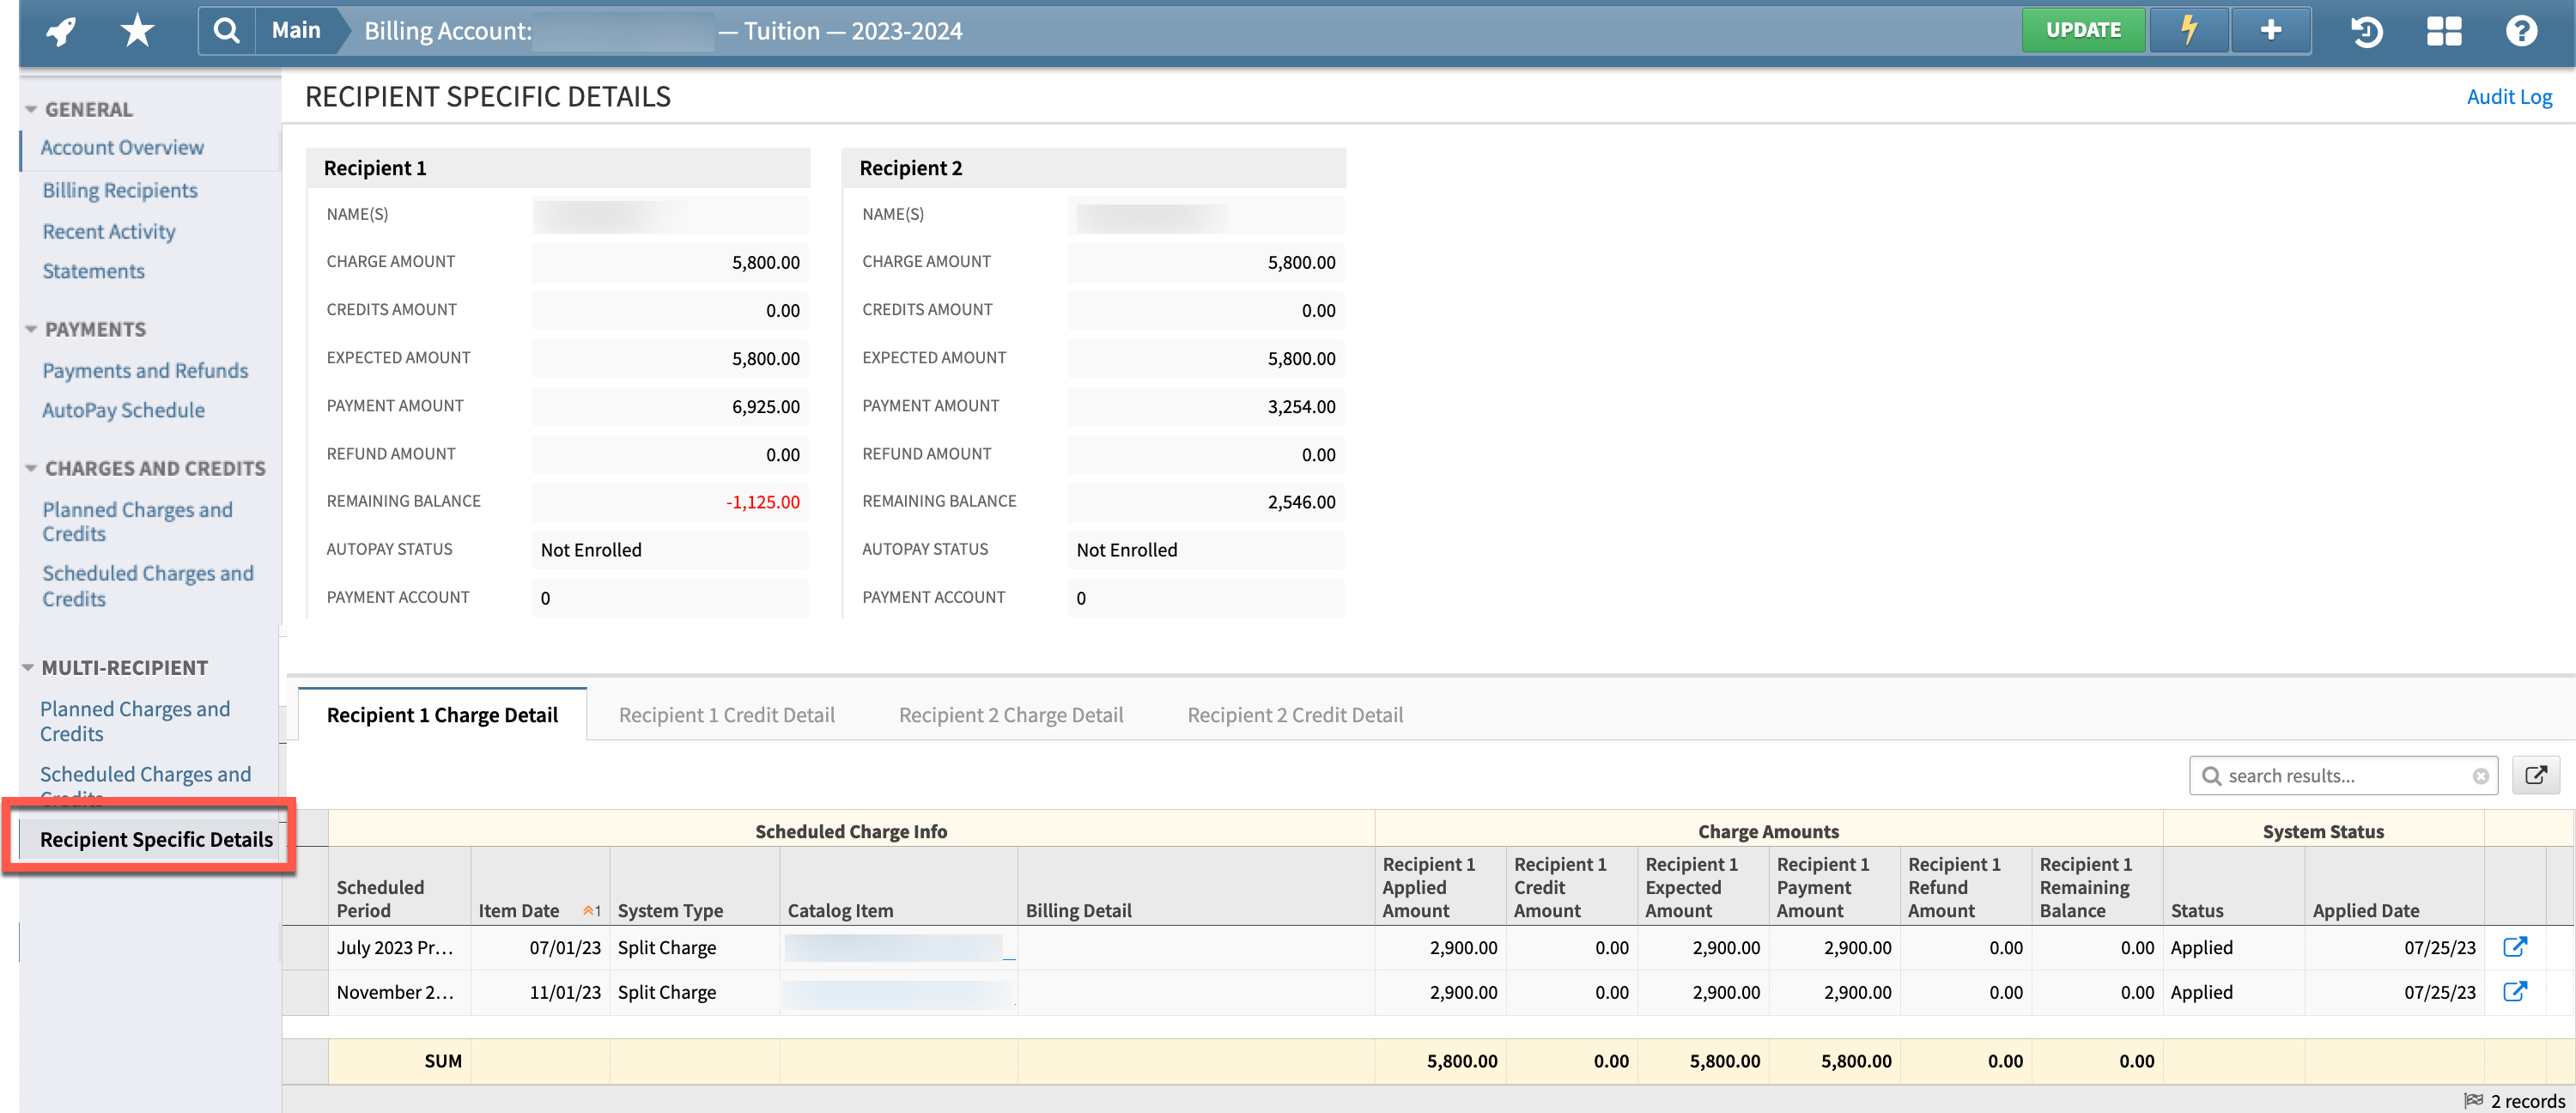Open the November charge via its external link icon
The image size is (2576, 1113).
[x=2515, y=992]
